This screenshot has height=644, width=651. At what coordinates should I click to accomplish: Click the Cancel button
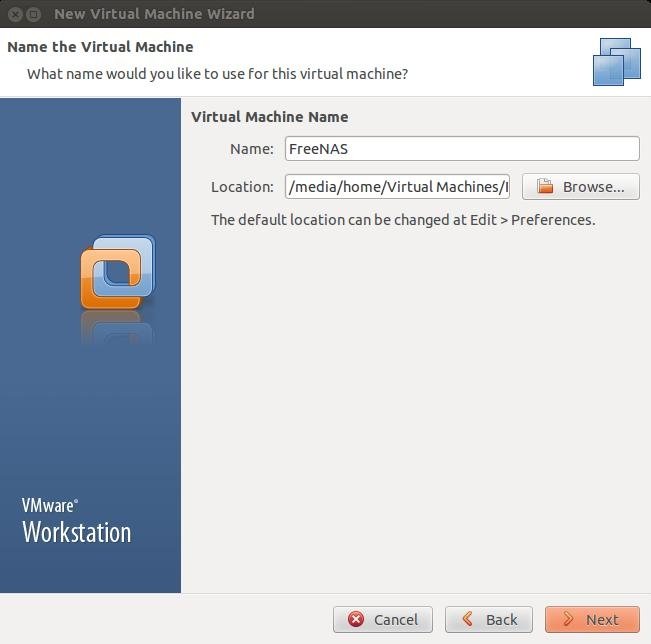pos(383,620)
